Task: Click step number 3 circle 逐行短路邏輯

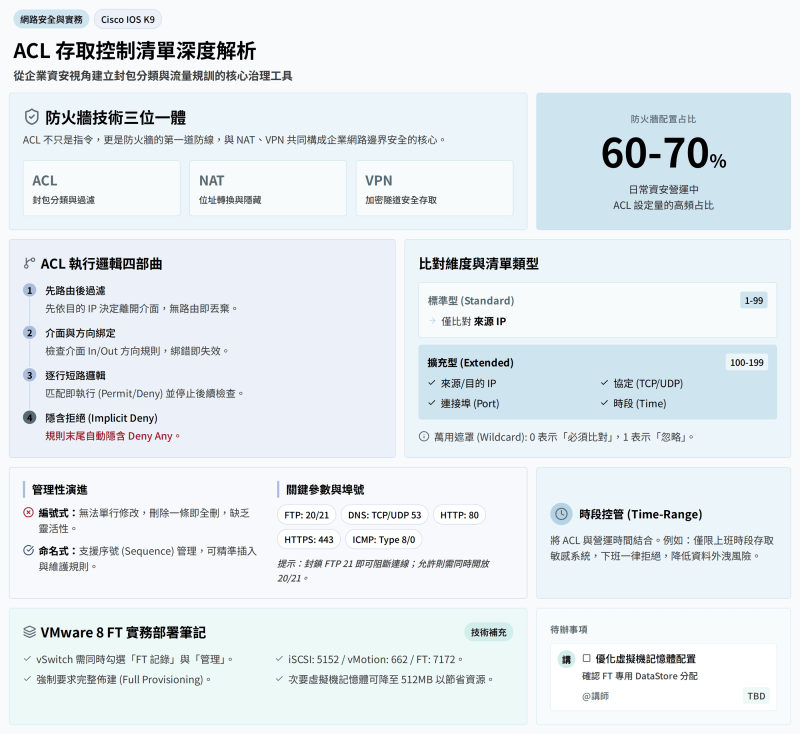Action: click(30, 375)
